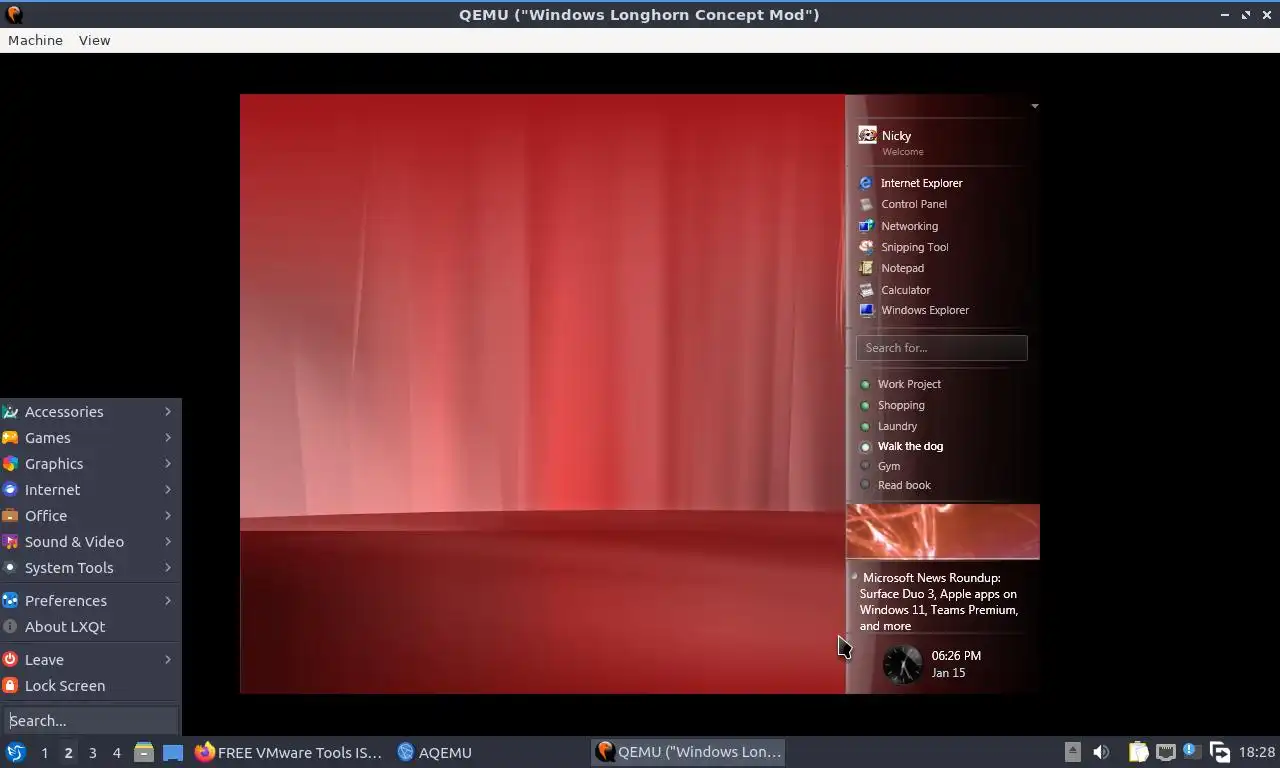
Task: Click the Read book task label
Action: point(904,485)
